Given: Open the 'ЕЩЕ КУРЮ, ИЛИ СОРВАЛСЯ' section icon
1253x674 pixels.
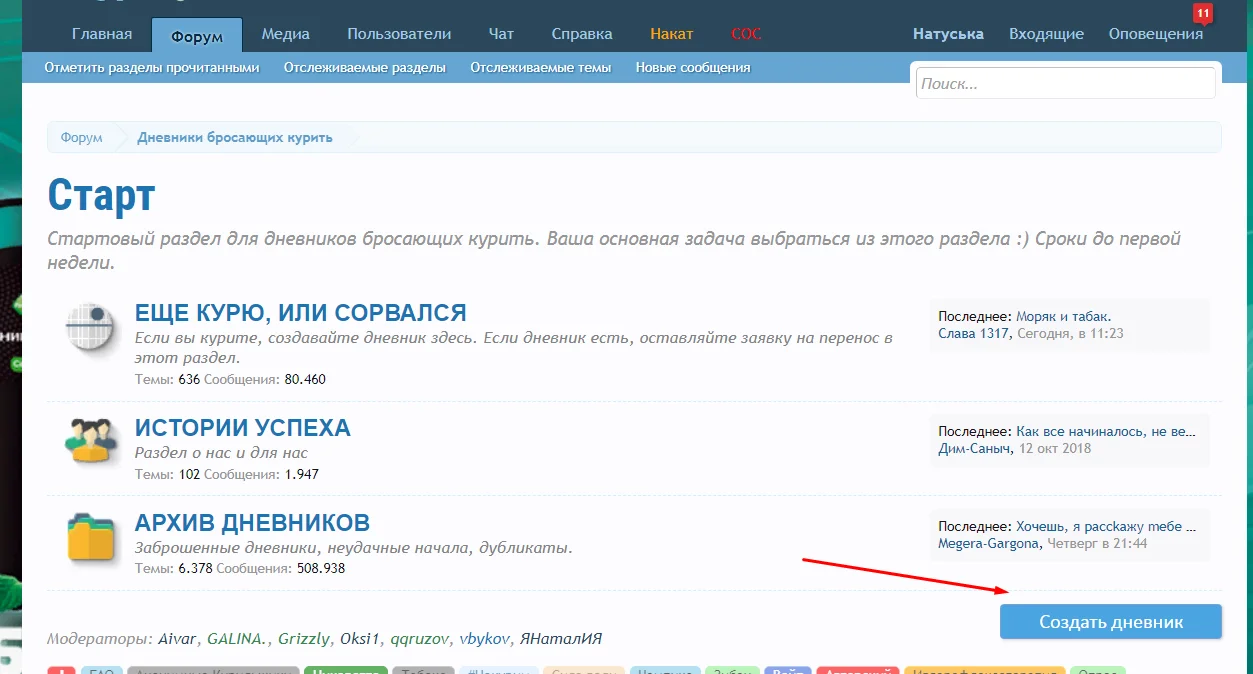Looking at the screenshot, I should 90,327.
